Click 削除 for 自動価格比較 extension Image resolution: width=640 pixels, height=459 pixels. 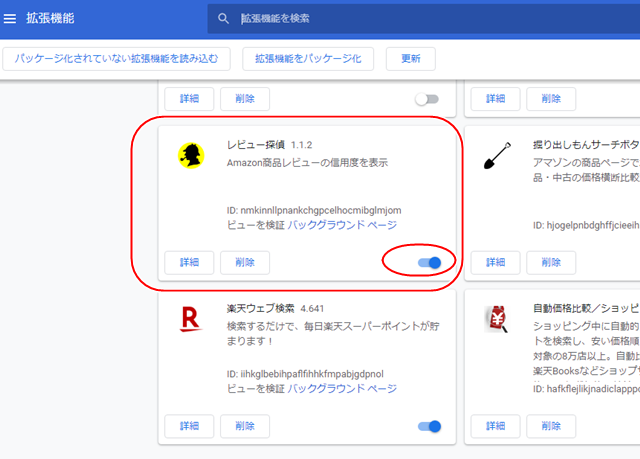coord(551,426)
